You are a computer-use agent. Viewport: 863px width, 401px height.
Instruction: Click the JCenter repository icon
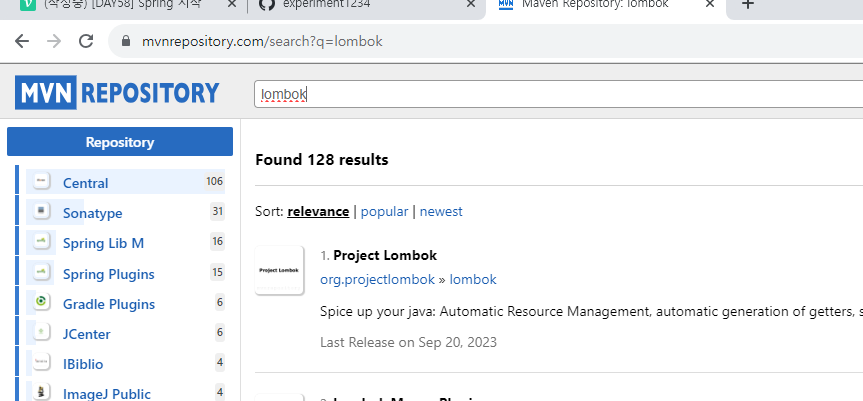[x=41, y=332]
